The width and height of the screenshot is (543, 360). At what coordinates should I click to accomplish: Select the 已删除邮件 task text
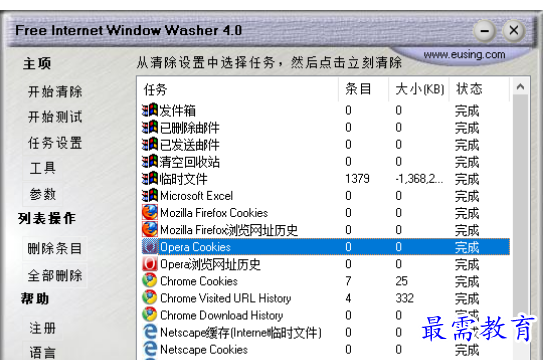click(189, 128)
